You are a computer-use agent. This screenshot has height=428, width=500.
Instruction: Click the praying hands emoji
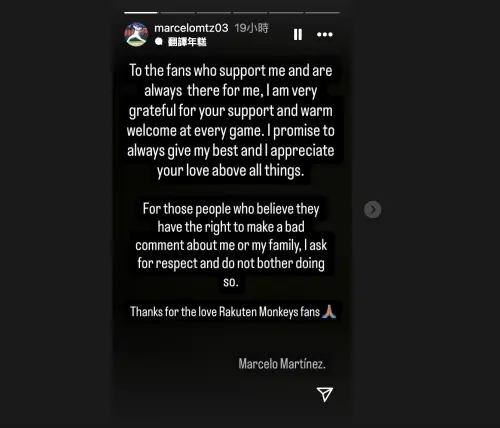(329, 311)
